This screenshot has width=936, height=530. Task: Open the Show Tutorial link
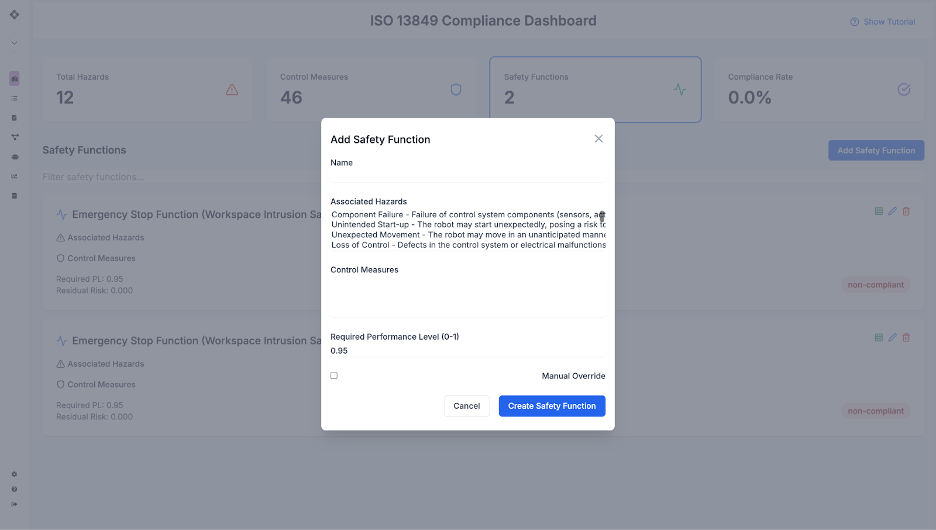pos(882,21)
